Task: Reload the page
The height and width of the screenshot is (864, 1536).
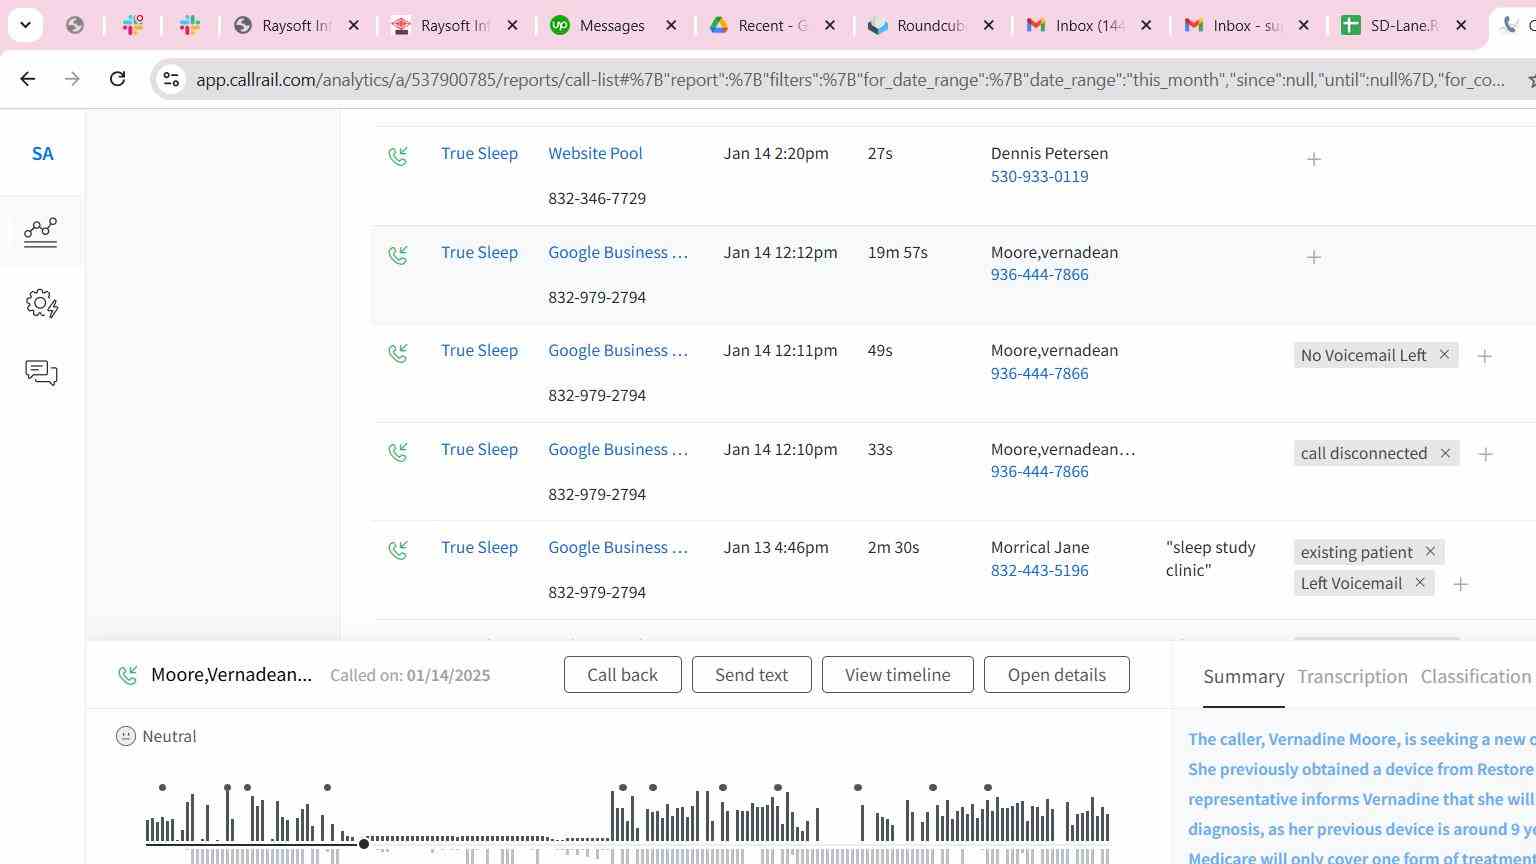Action: (117, 79)
